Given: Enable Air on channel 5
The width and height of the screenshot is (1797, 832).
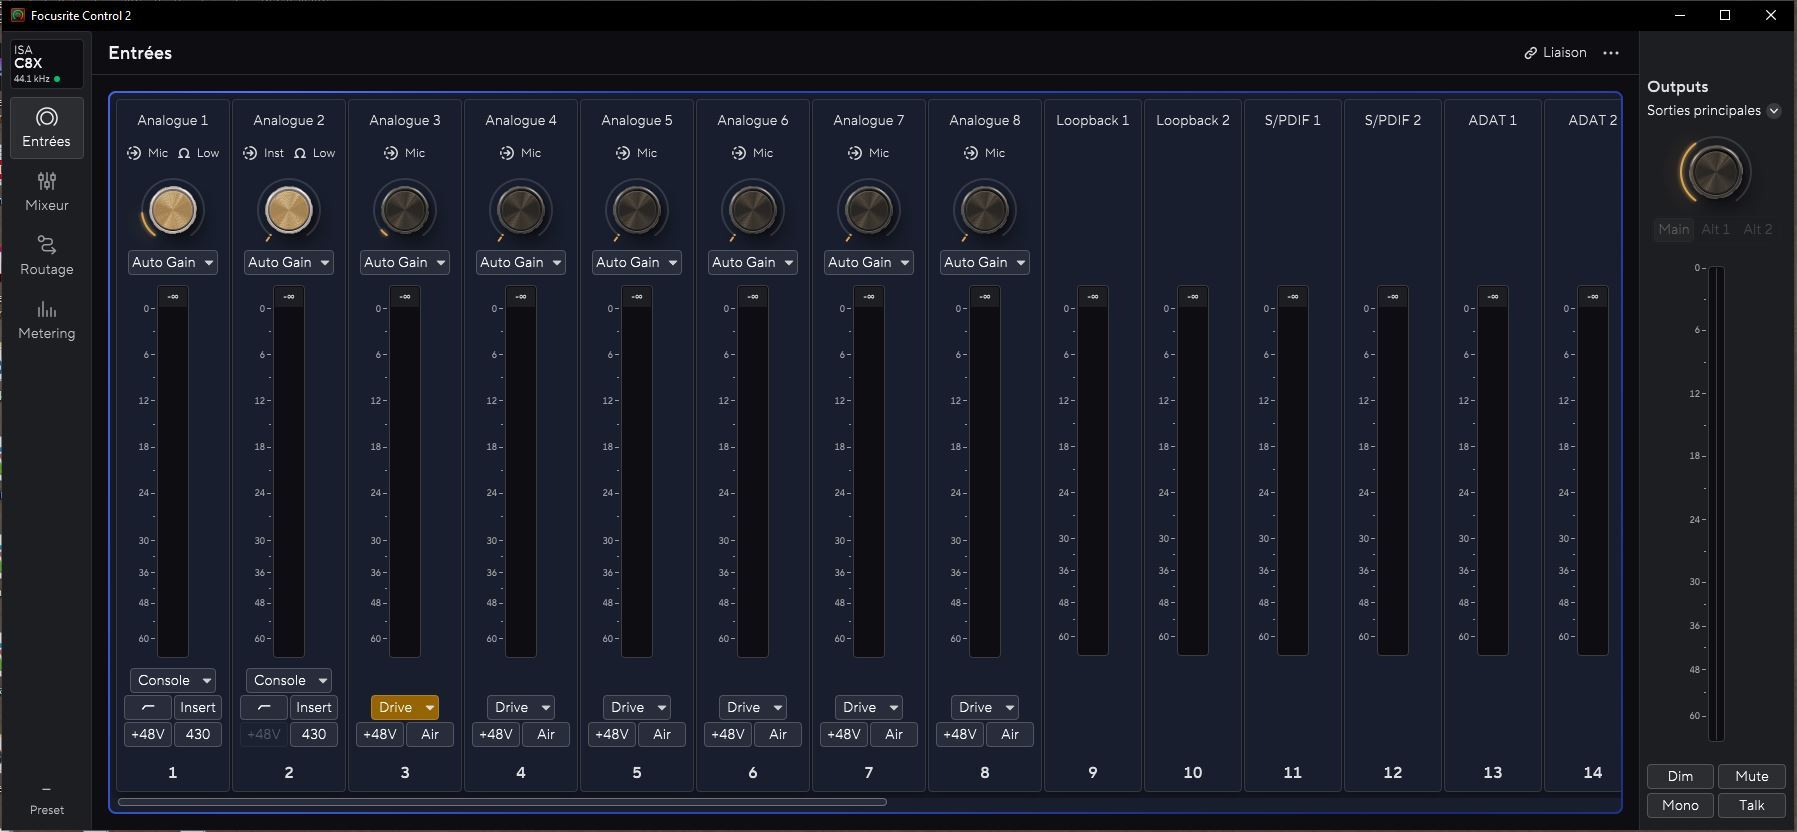Looking at the screenshot, I should (662, 734).
